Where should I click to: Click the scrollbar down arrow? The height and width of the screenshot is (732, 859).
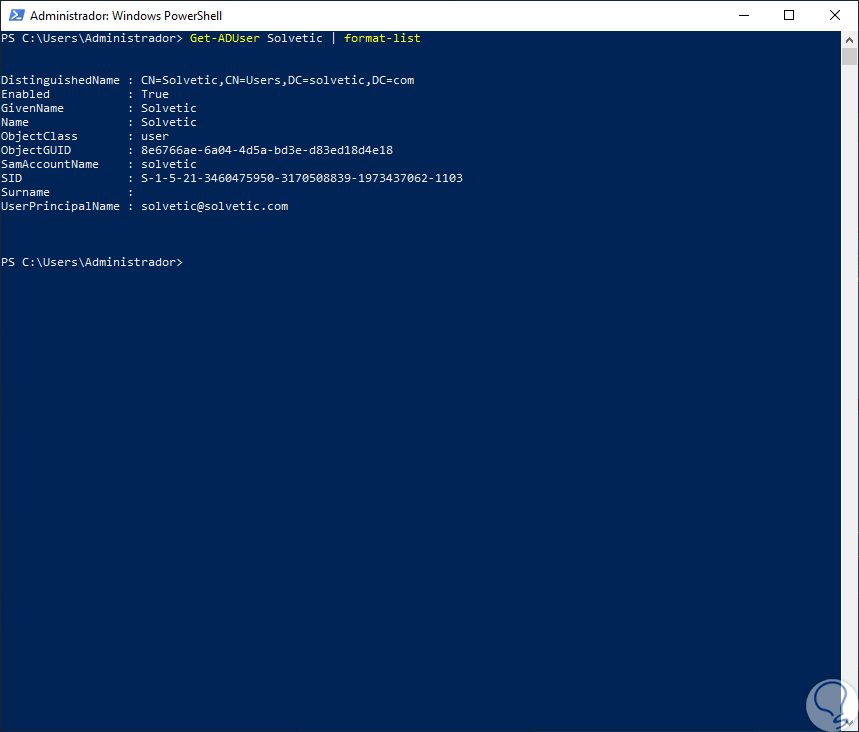(850, 723)
